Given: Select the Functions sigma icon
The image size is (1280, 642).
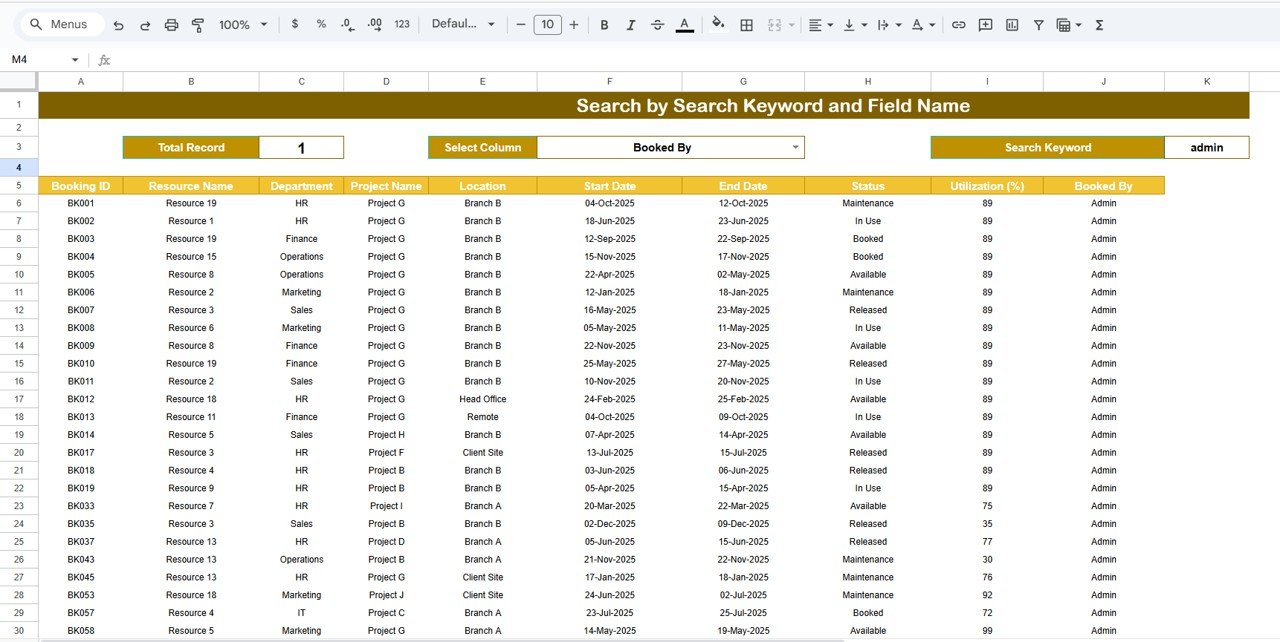Looking at the screenshot, I should (x=1097, y=24).
